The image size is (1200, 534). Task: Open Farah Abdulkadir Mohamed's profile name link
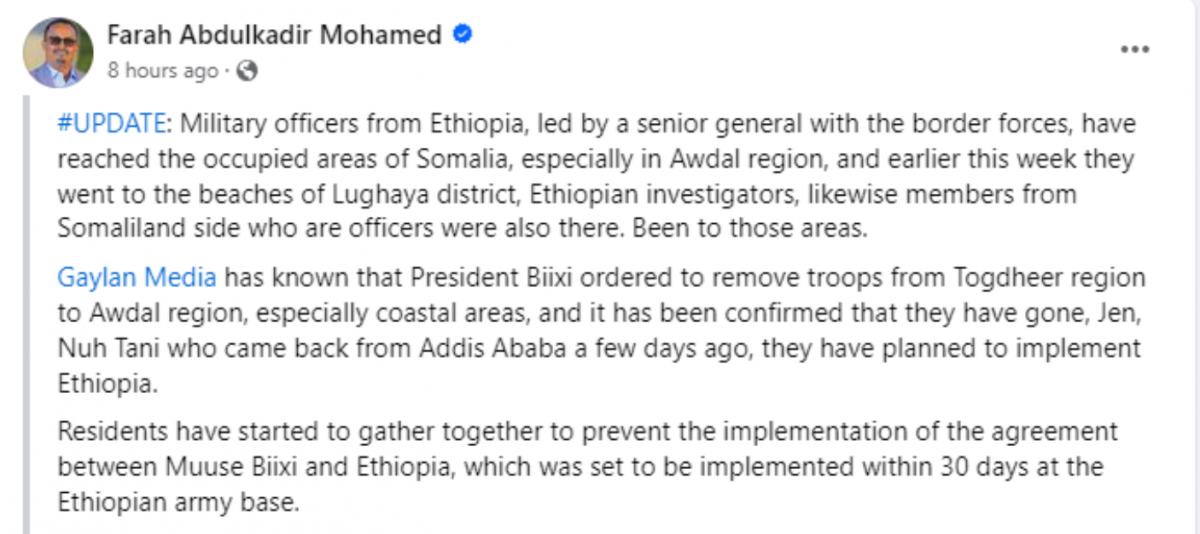274,35
